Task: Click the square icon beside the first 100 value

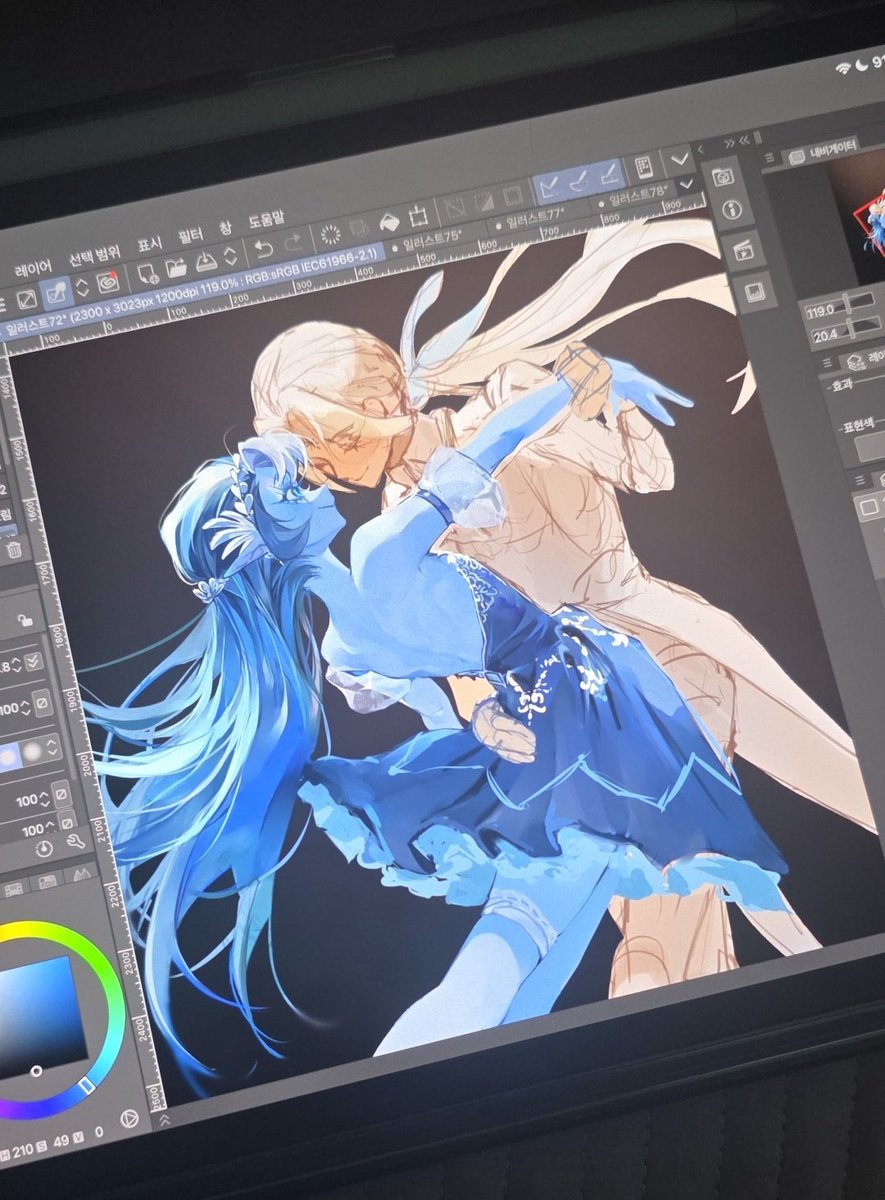Action: [x=43, y=705]
